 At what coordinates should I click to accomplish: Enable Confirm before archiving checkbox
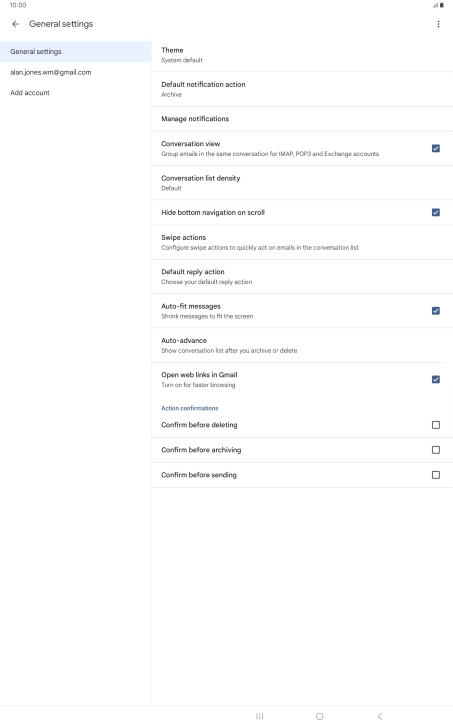click(436, 450)
